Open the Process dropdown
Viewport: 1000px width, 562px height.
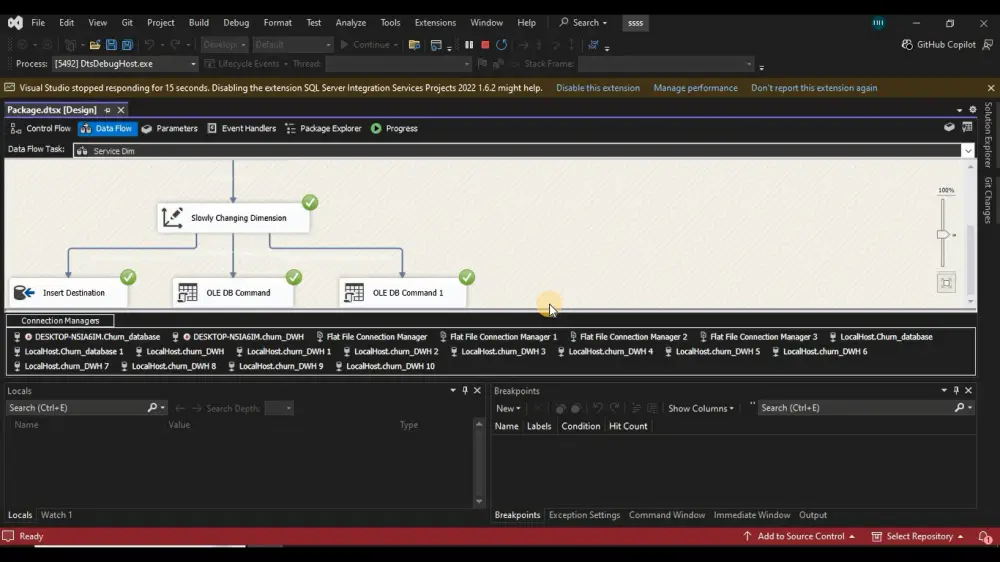194,64
